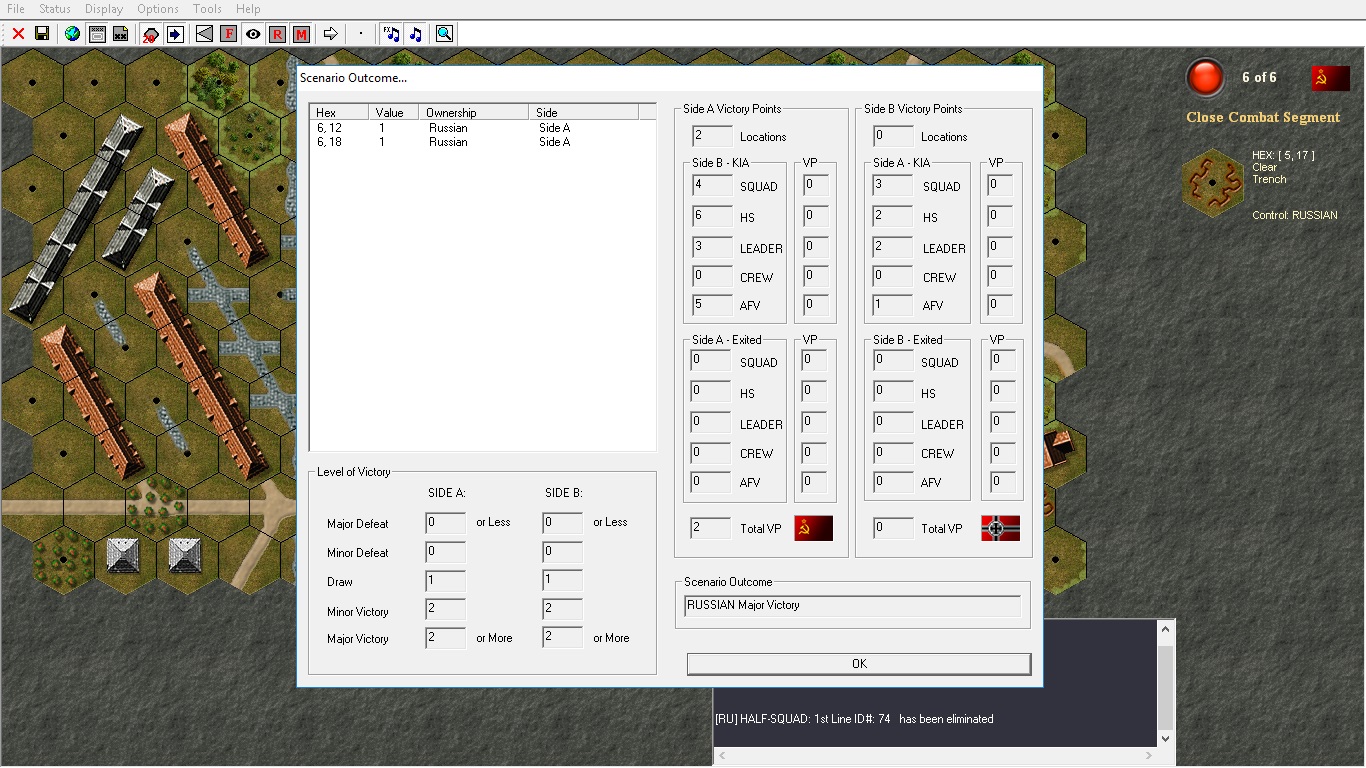Click the magnifying glass zoom icon
The width and height of the screenshot is (1366, 768).
[444, 34]
